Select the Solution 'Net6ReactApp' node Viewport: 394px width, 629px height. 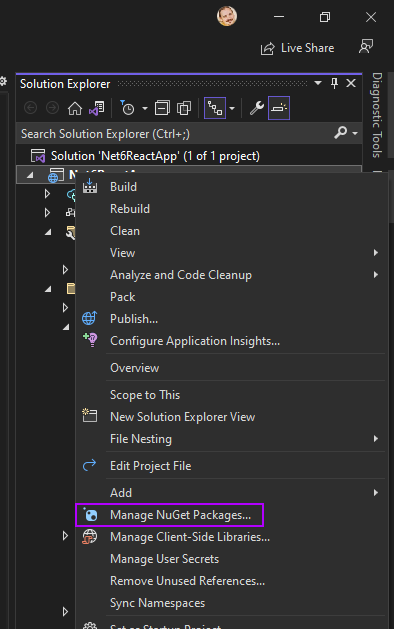point(155,156)
